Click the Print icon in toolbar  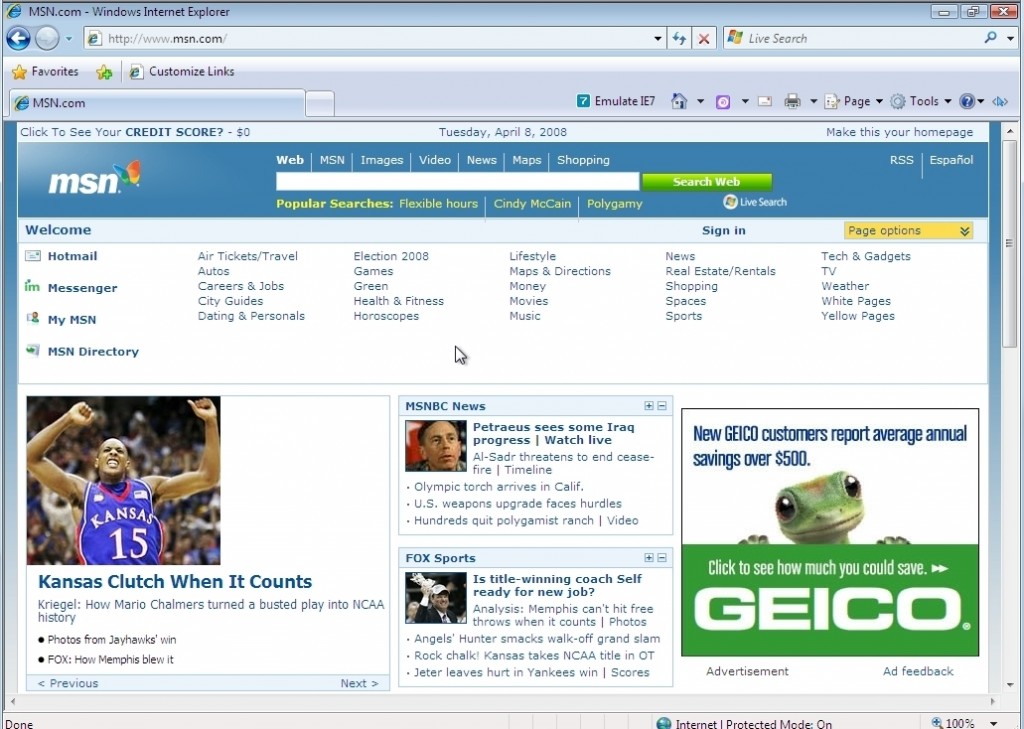[792, 101]
